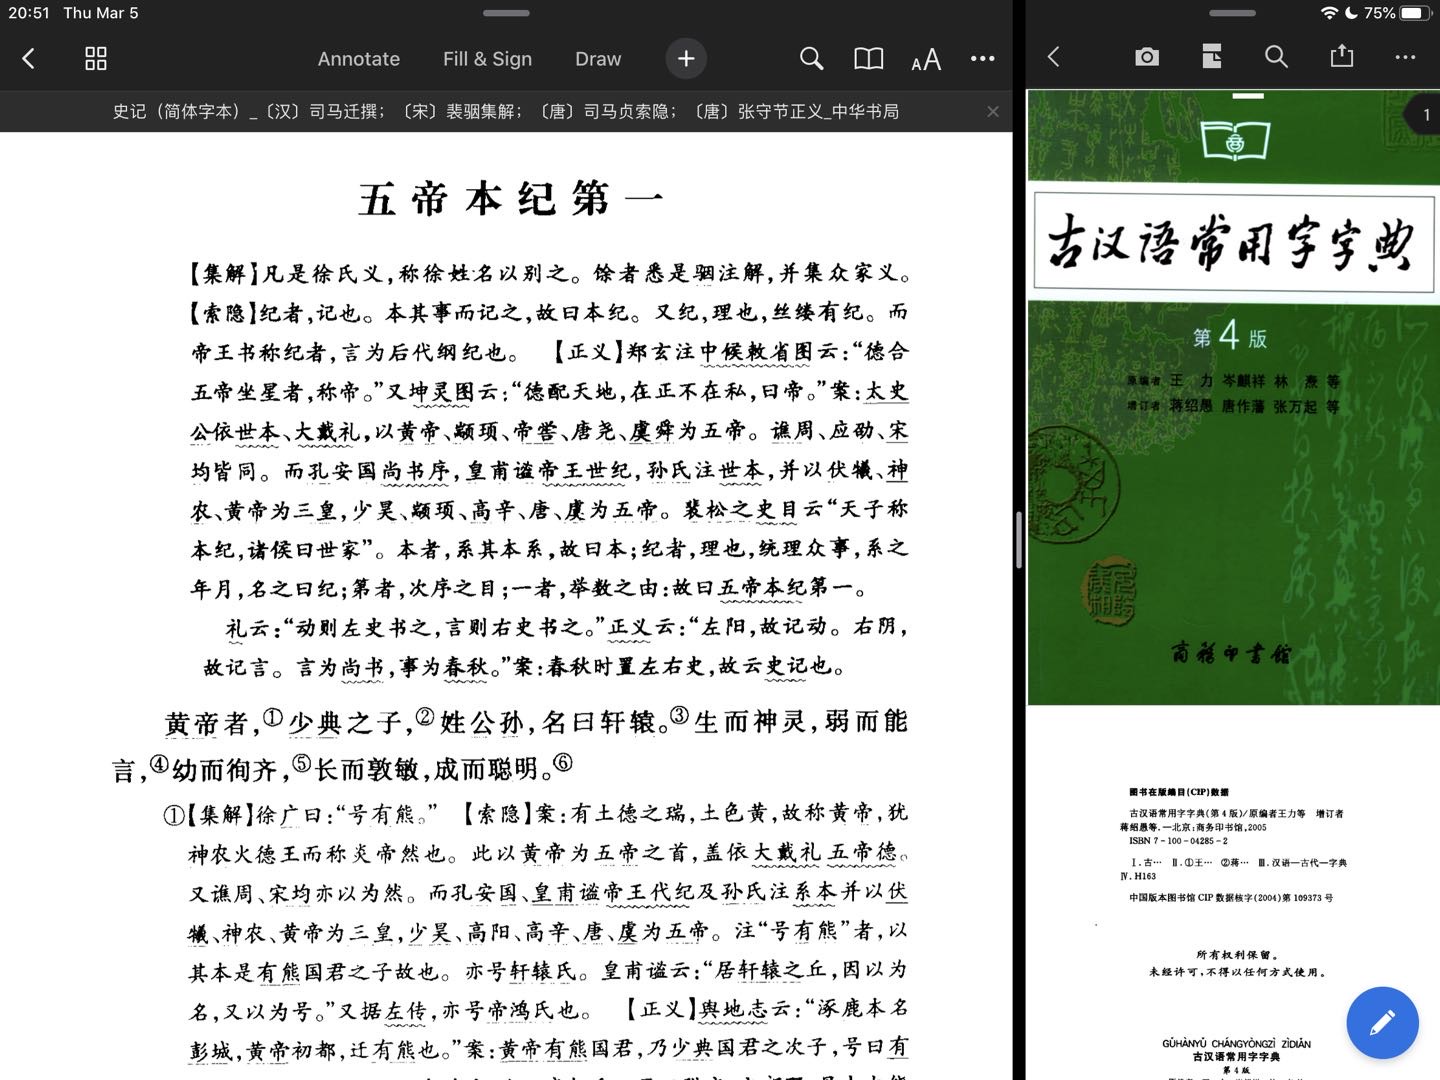The height and width of the screenshot is (1080, 1440).
Task: Tap footnote marker ⑤ after 幼而徇齐
Action: click(x=302, y=763)
